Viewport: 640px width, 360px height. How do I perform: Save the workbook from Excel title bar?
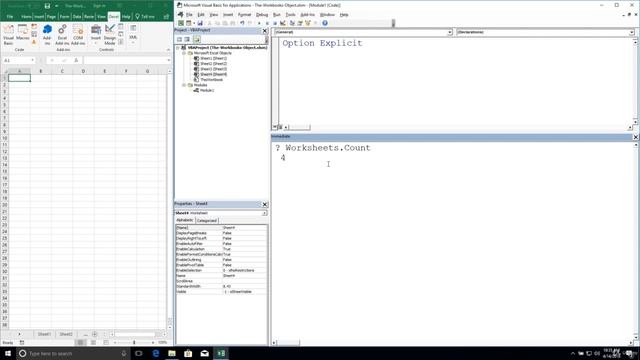(x=47, y=6)
